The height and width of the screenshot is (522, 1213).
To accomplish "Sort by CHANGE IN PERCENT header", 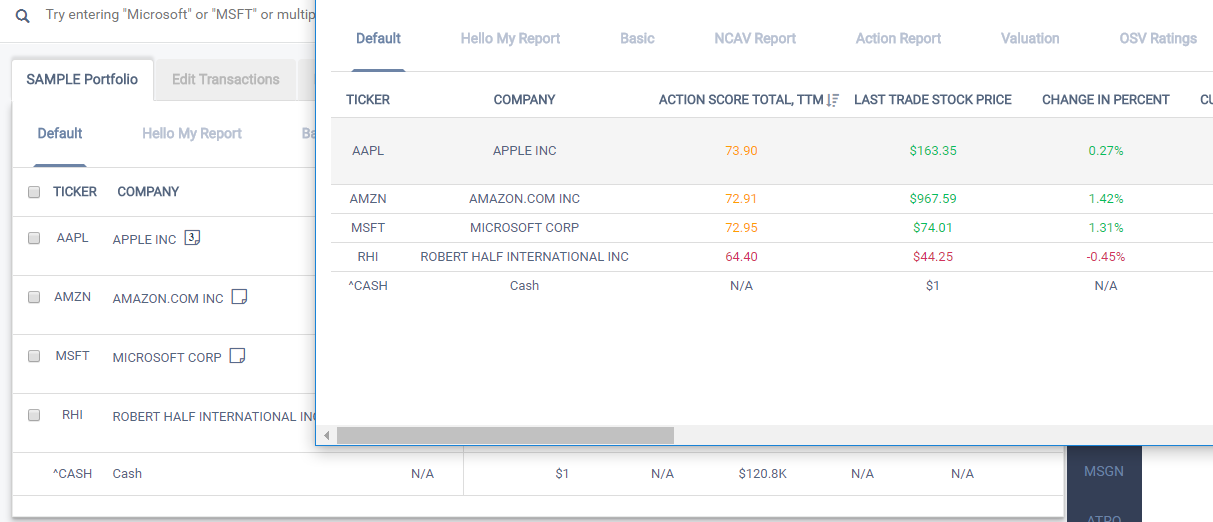I will pos(1106,100).
